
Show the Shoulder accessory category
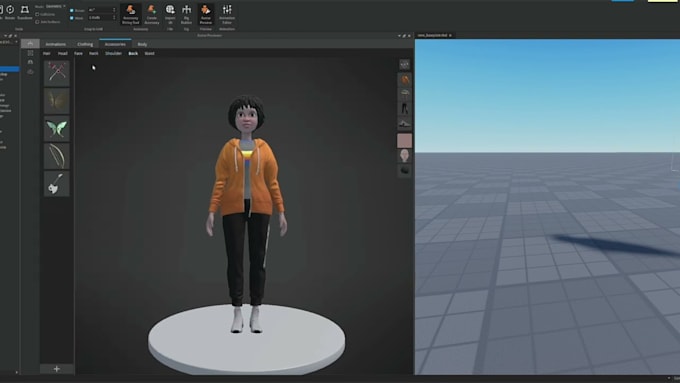coord(114,53)
